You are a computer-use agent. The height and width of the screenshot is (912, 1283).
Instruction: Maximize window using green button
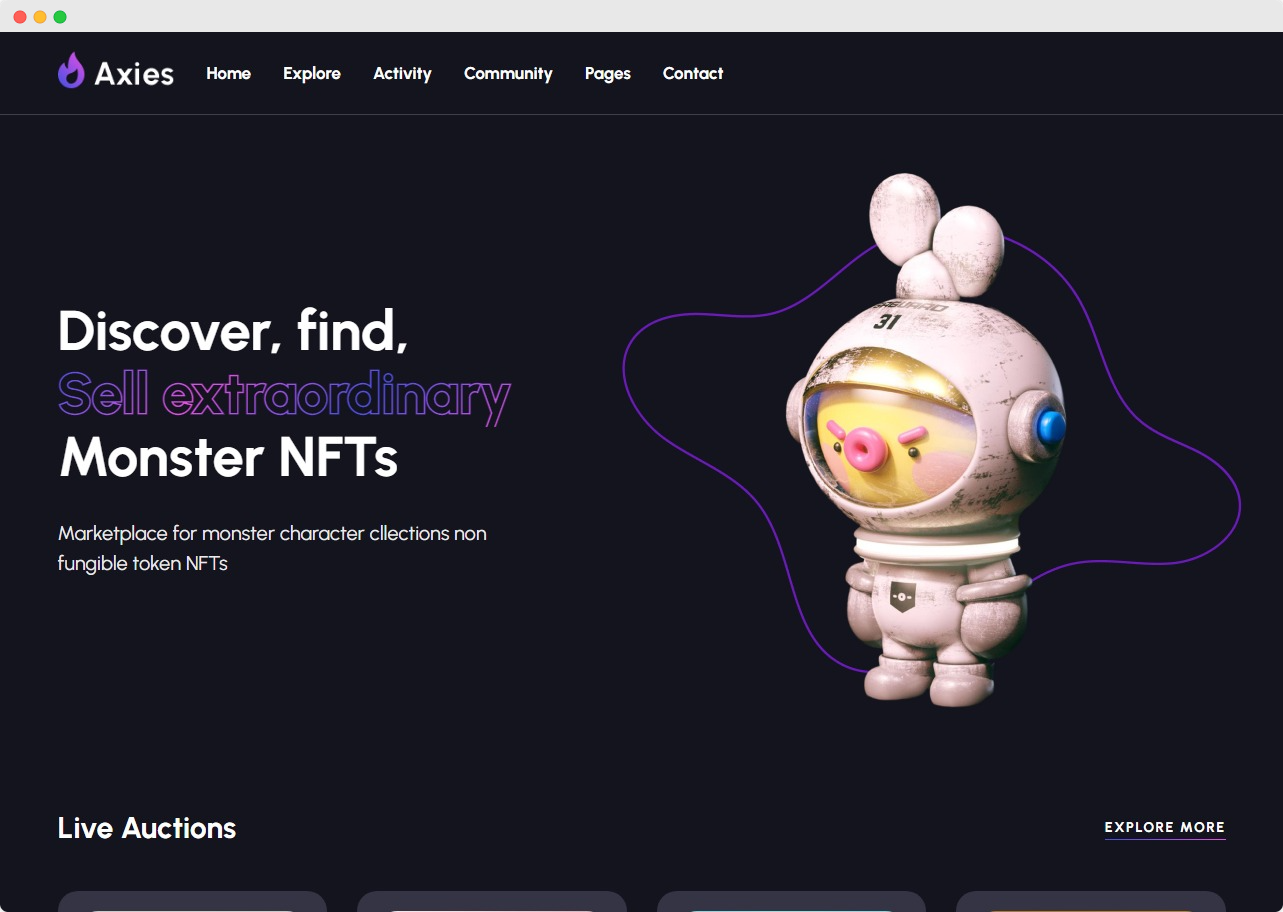click(x=60, y=17)
